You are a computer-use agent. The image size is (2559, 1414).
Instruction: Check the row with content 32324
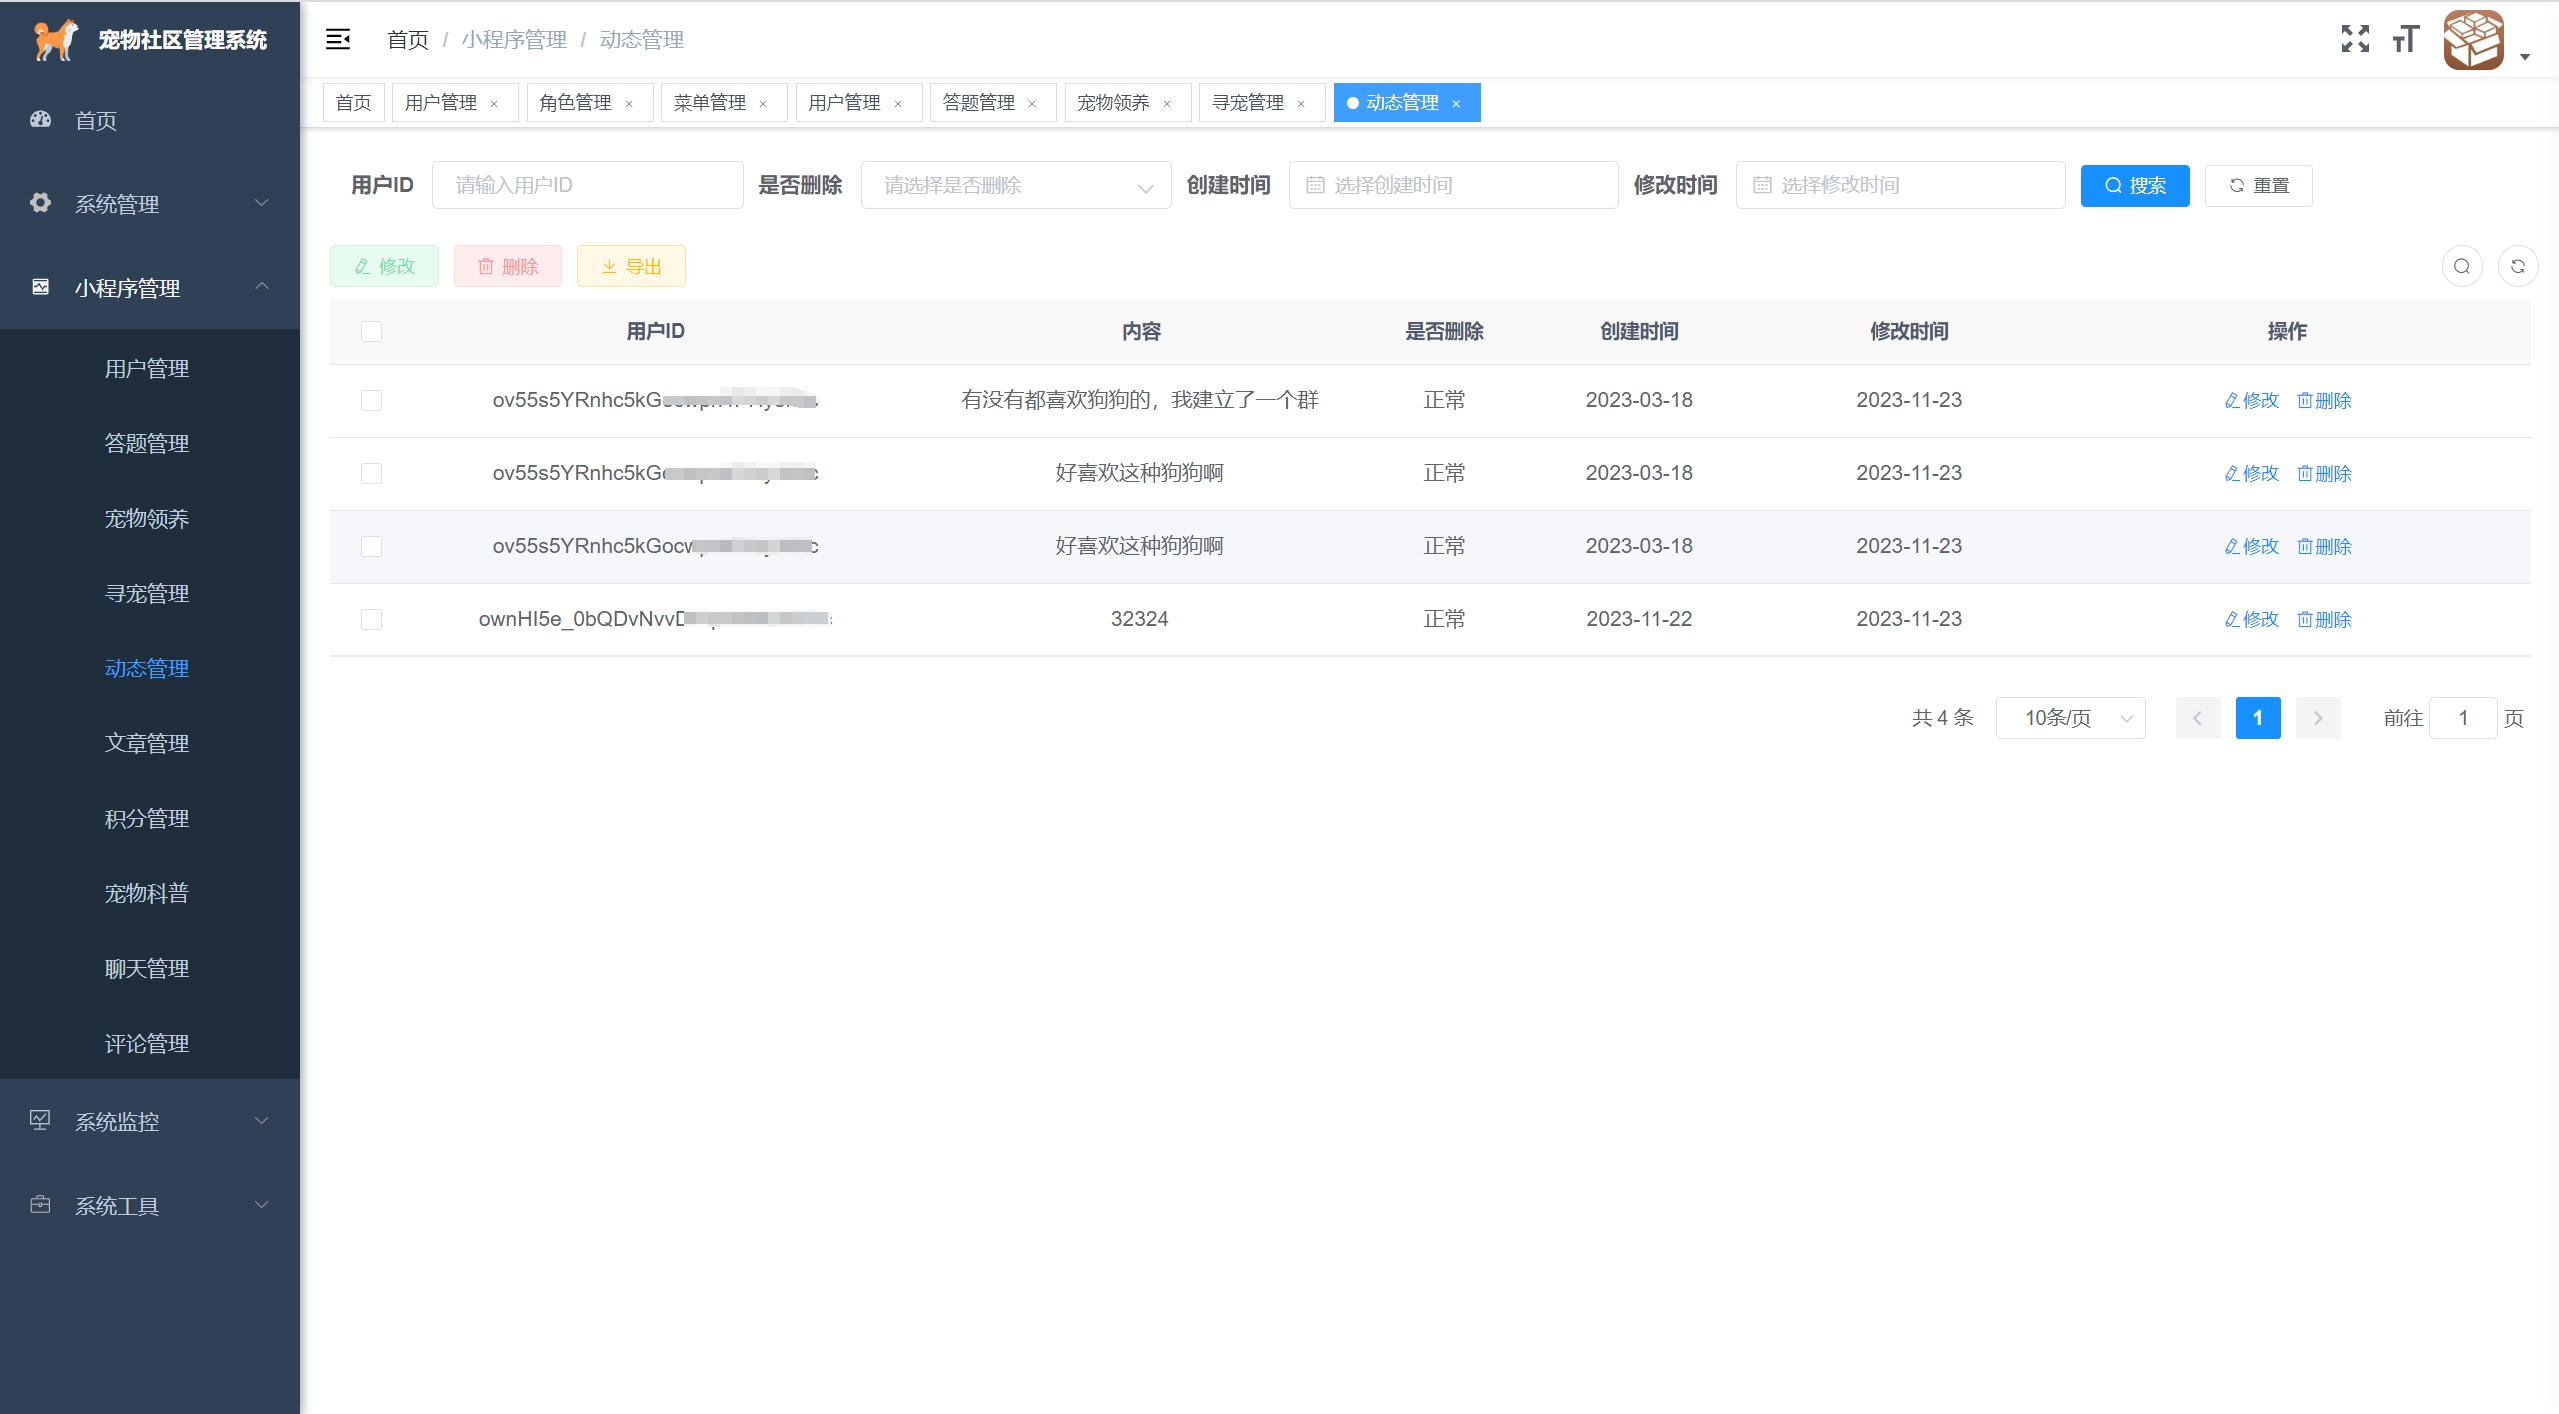(x=371, y=619)
